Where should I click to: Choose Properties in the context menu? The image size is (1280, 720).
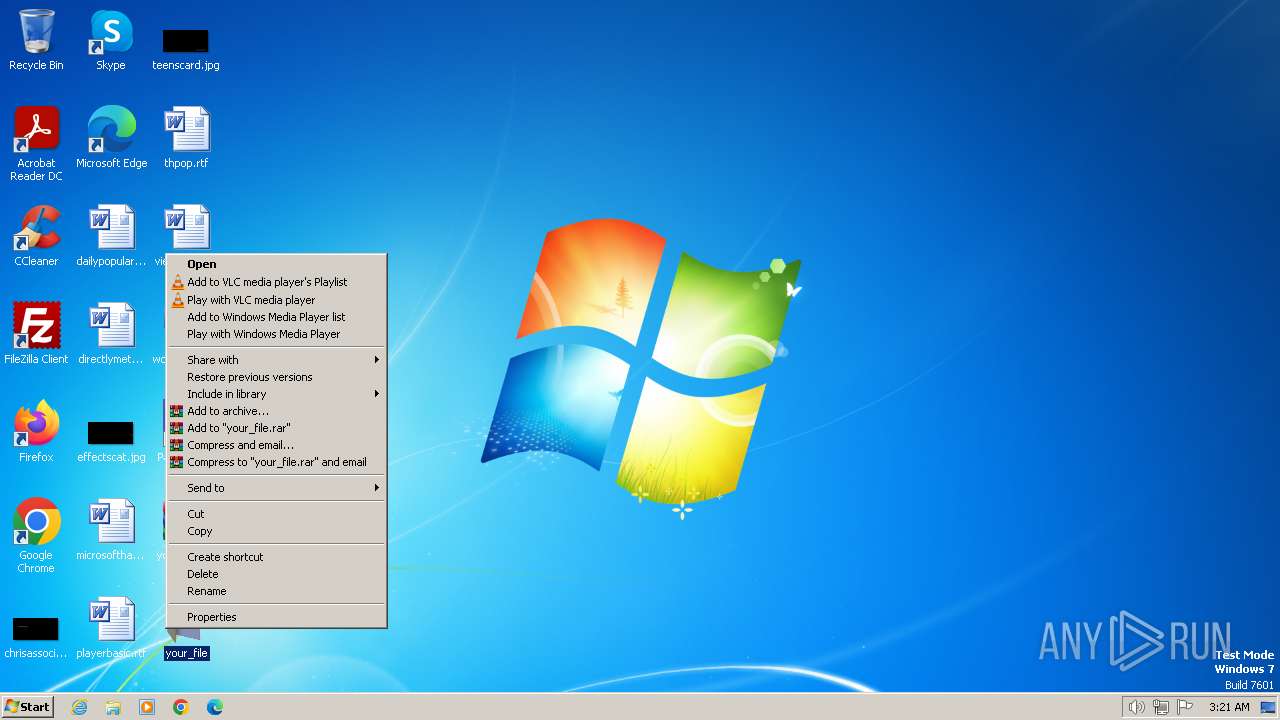click(276, 617)
